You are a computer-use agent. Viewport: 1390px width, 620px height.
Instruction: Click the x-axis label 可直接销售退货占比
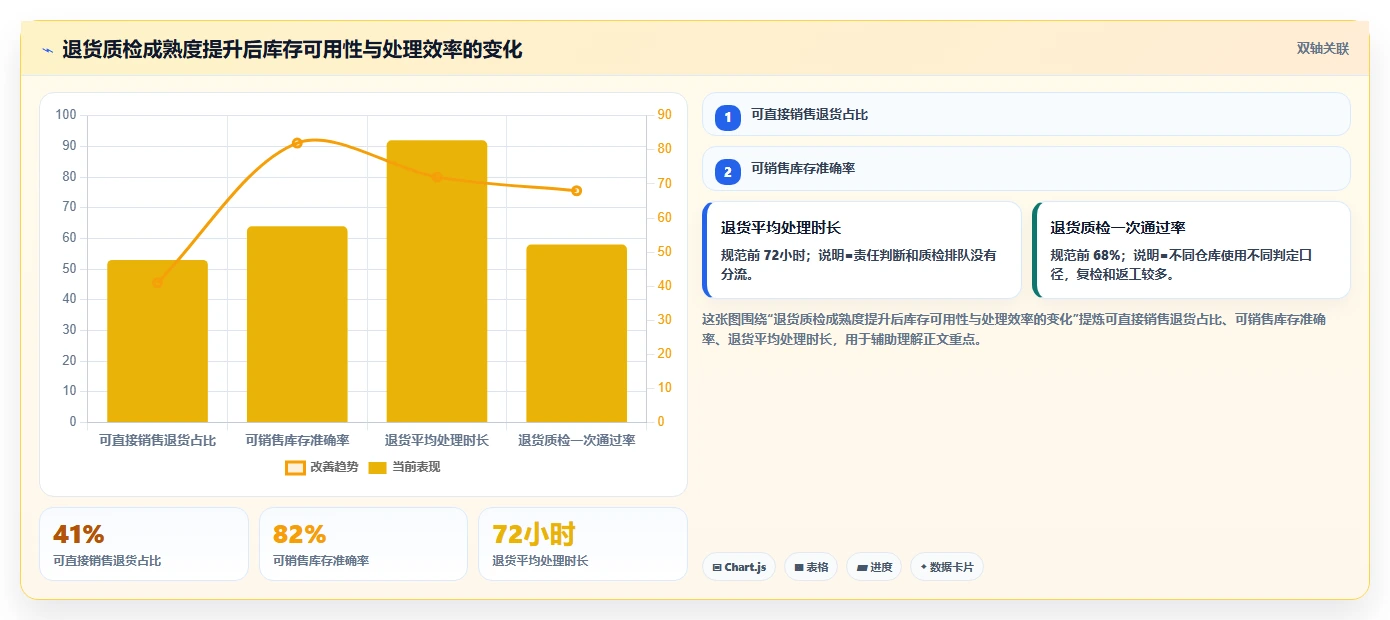pyautogui.click(x=157, y=440)
